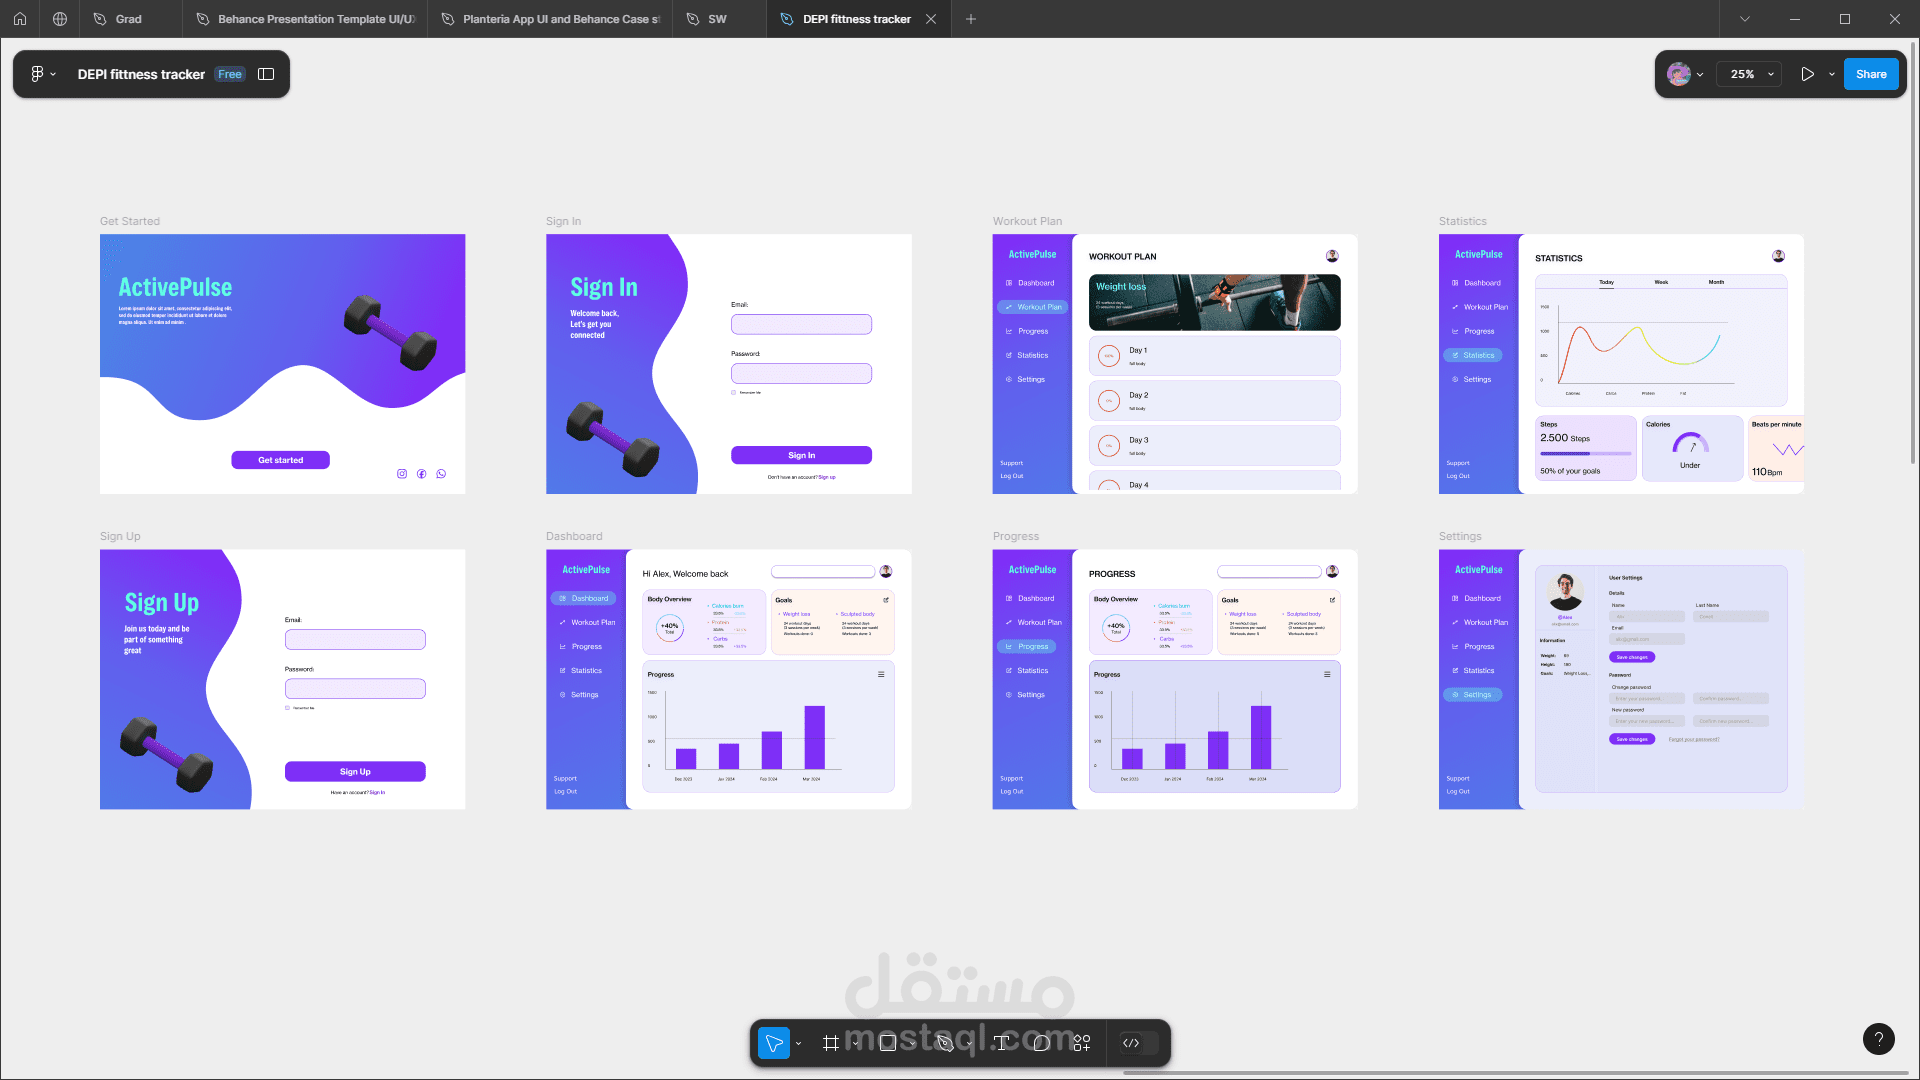
Task: Expand the present options chevron
Action: tap(1832, 74)
